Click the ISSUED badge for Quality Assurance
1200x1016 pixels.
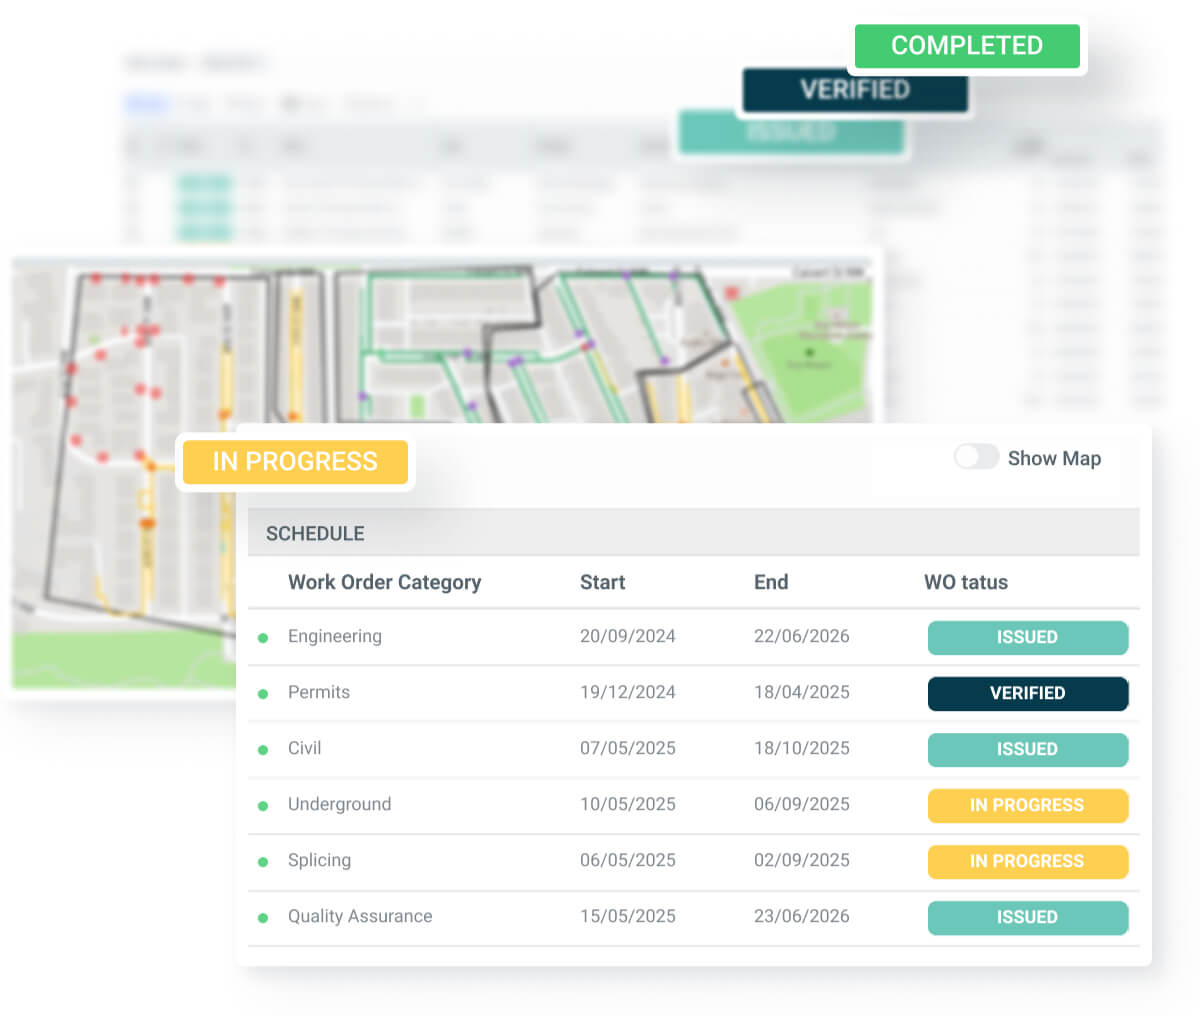pyautogui.click(x=1028, y=917)
